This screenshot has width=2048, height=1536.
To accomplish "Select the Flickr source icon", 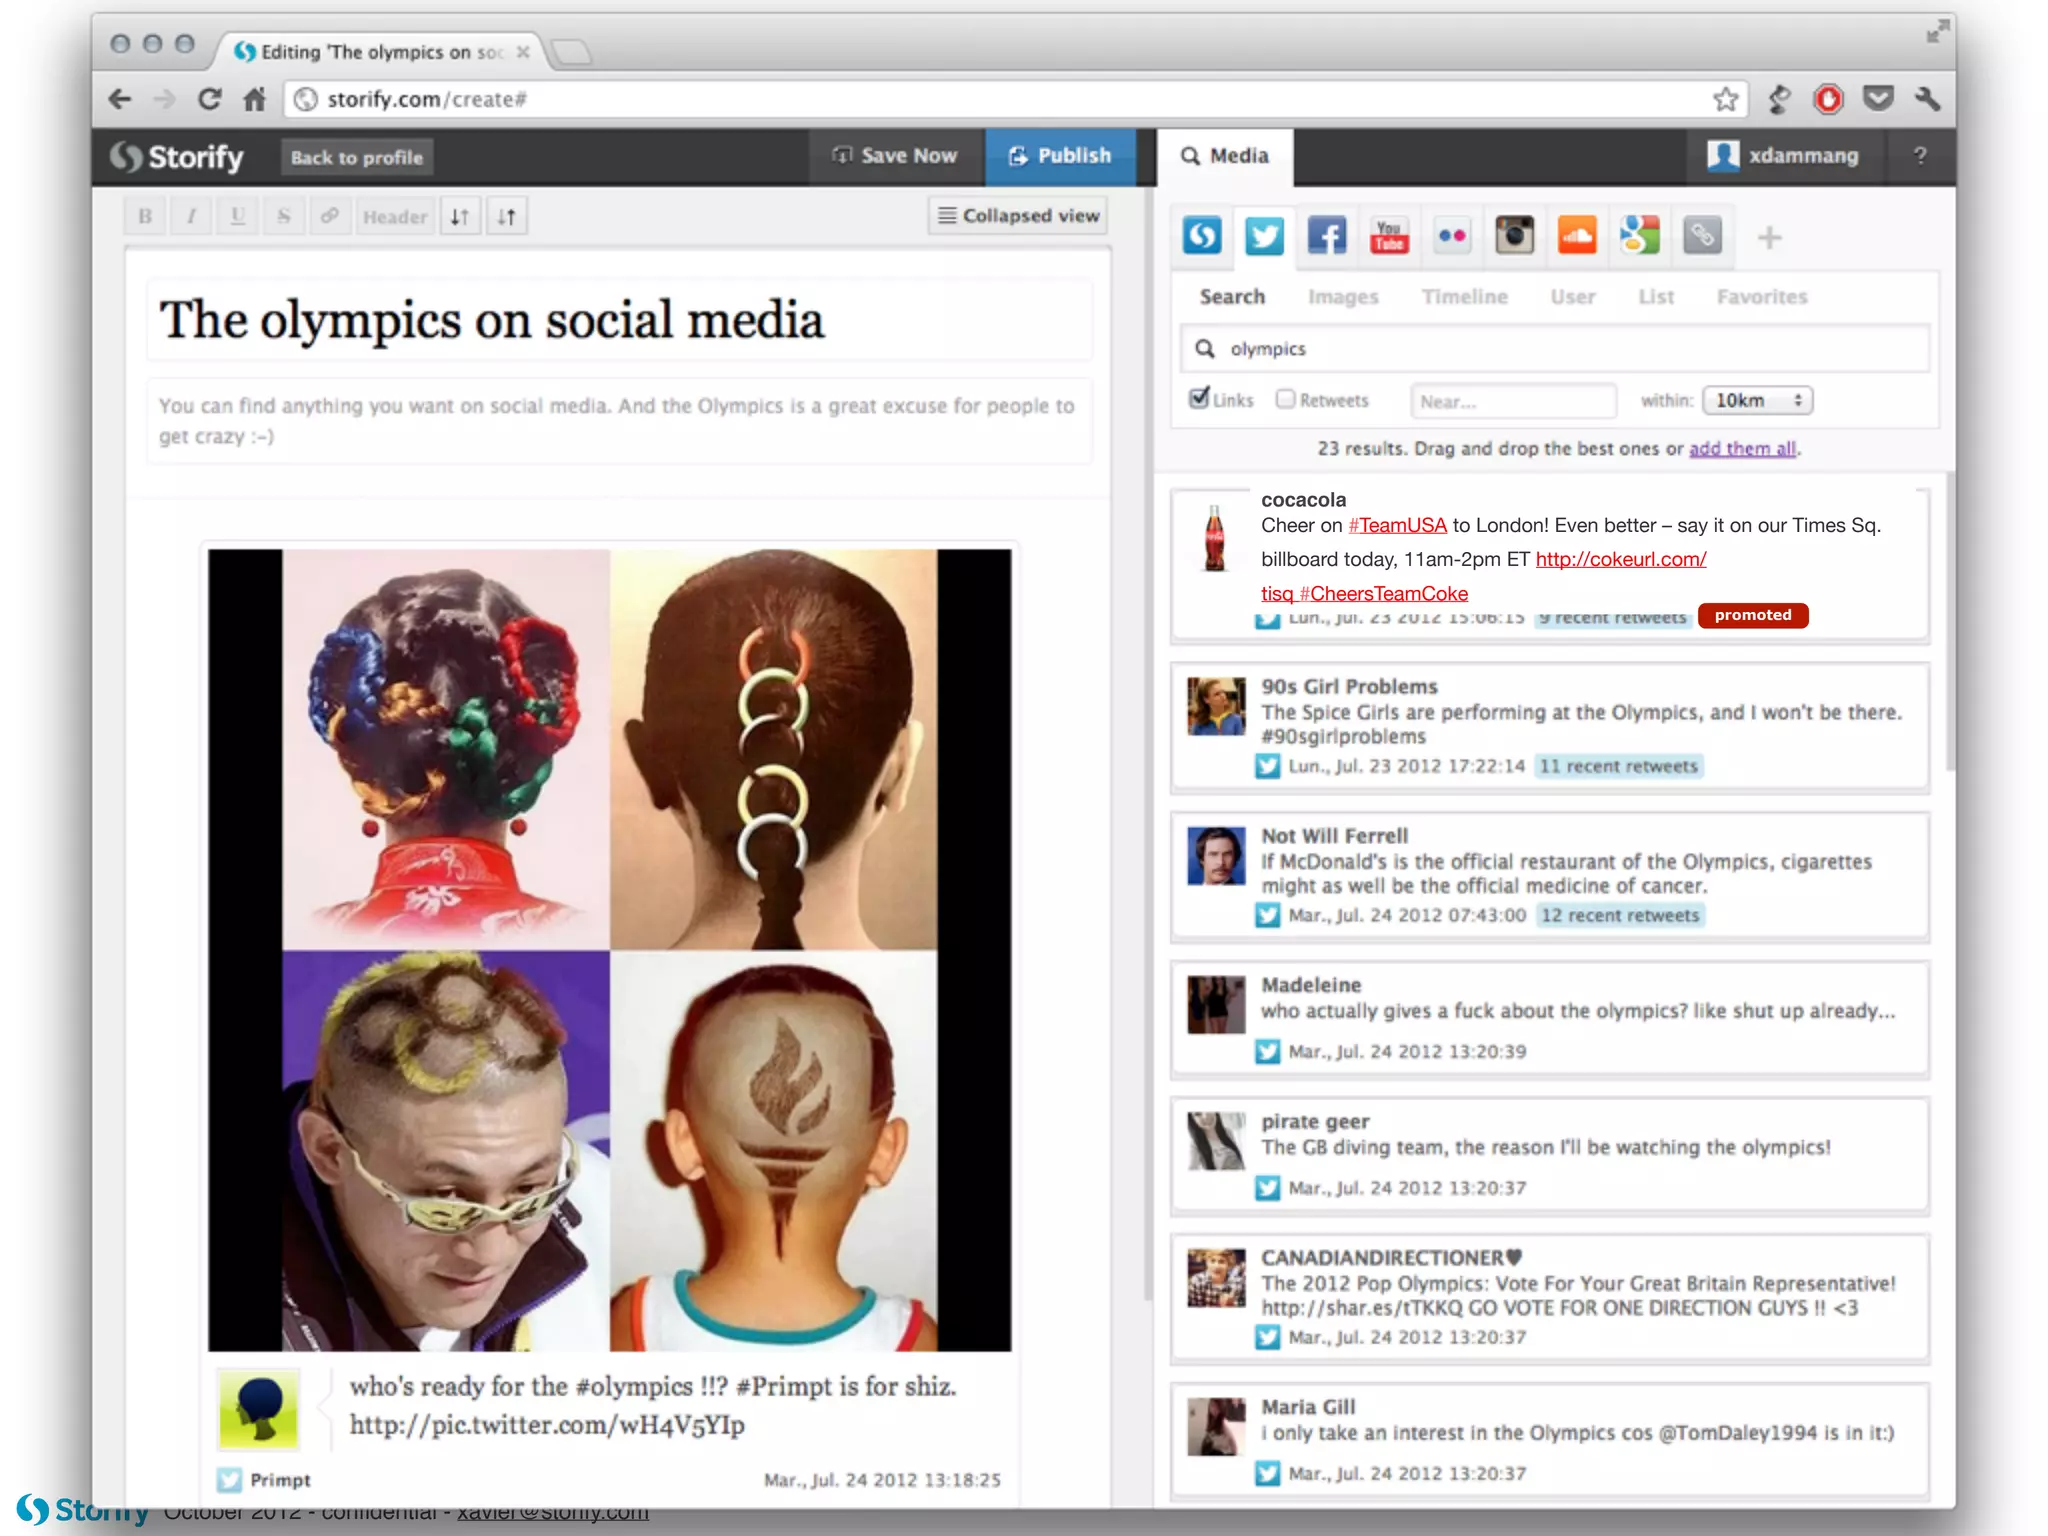I will (1452, 237).
